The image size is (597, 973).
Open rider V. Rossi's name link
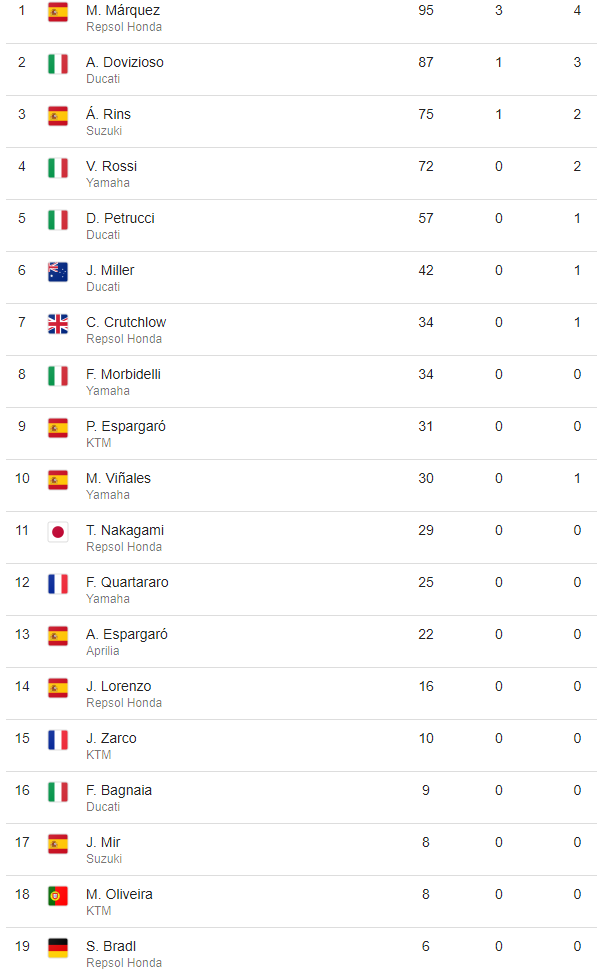pyautogui.click(x=112, y=166)
